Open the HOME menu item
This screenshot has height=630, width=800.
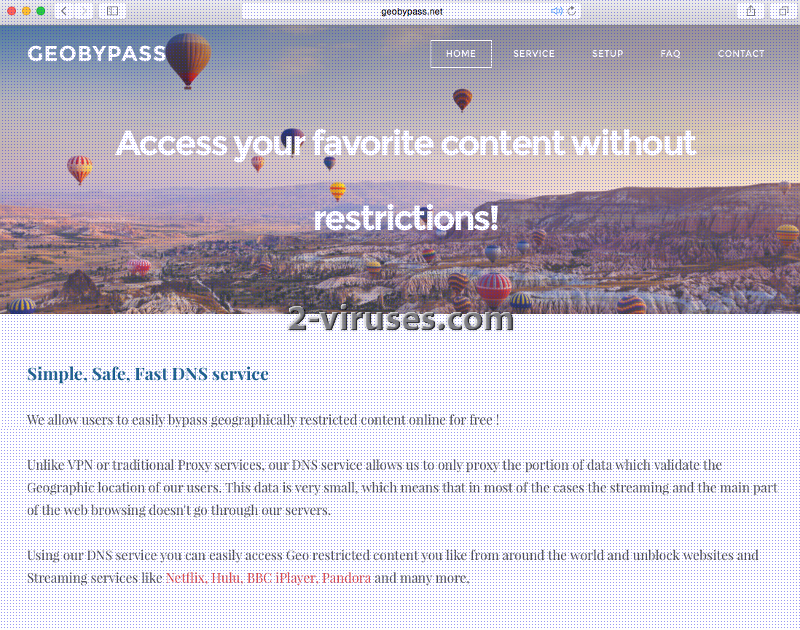(461, 54)
